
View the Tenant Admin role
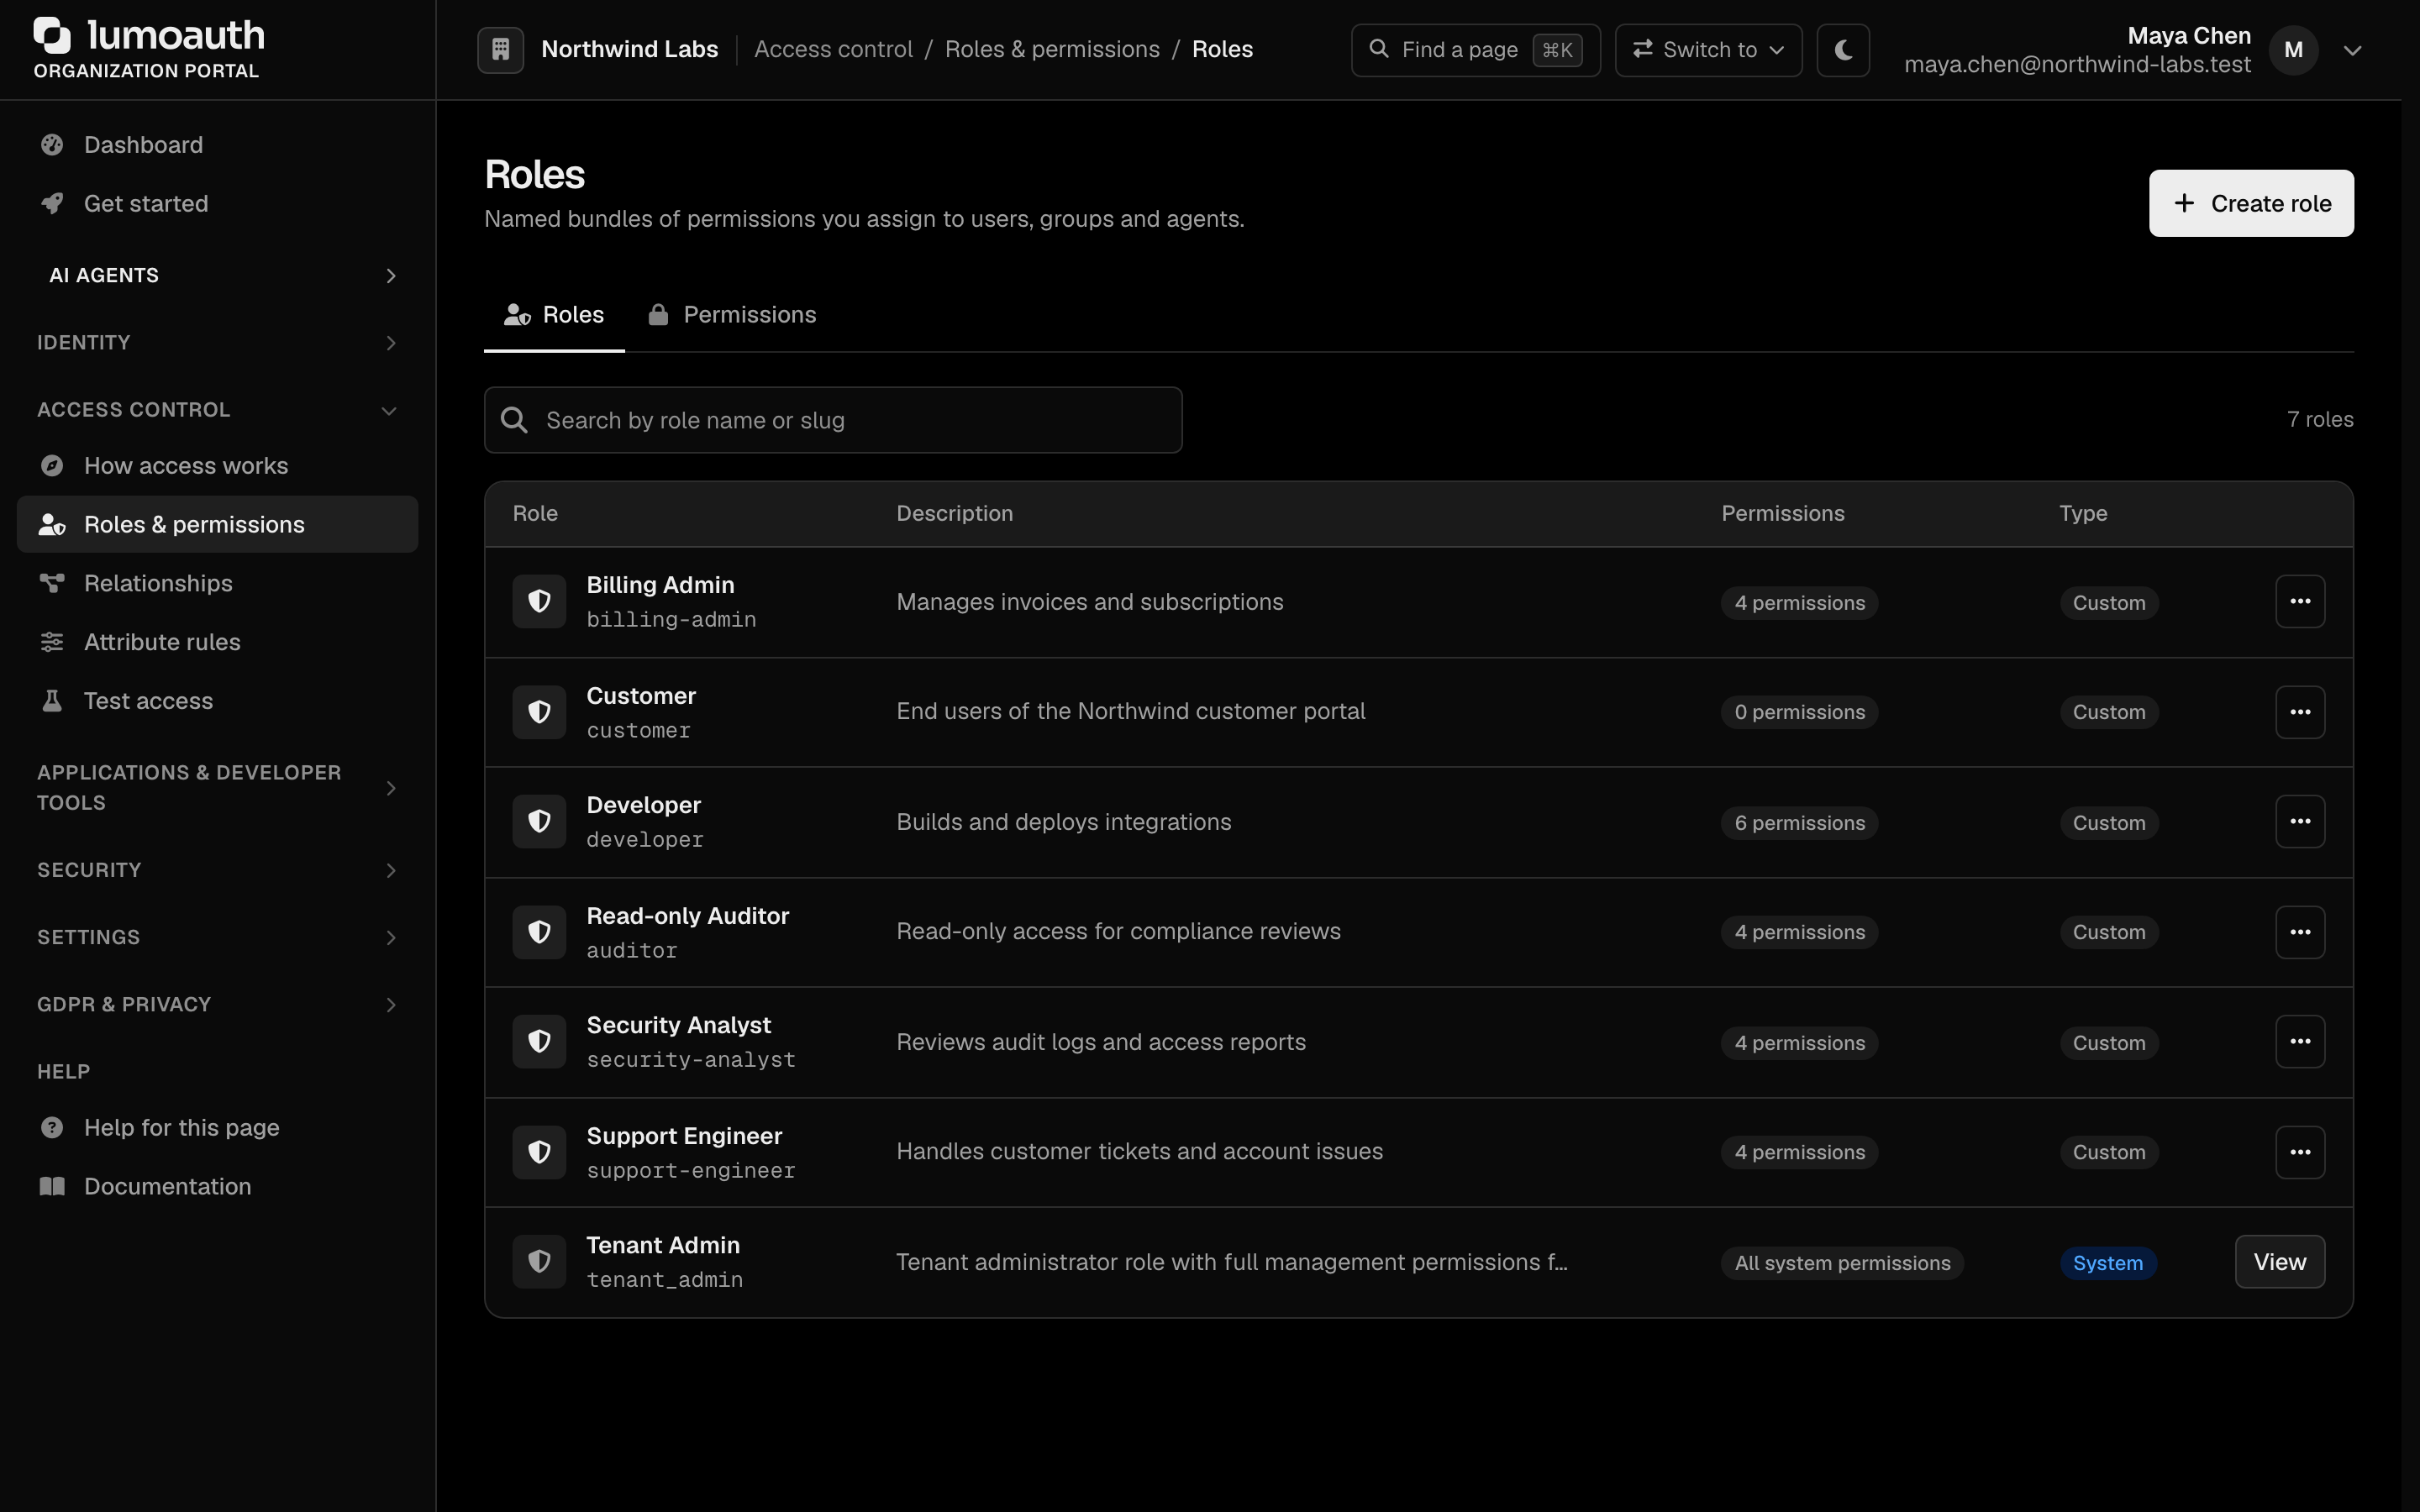pos(2280,1262)
